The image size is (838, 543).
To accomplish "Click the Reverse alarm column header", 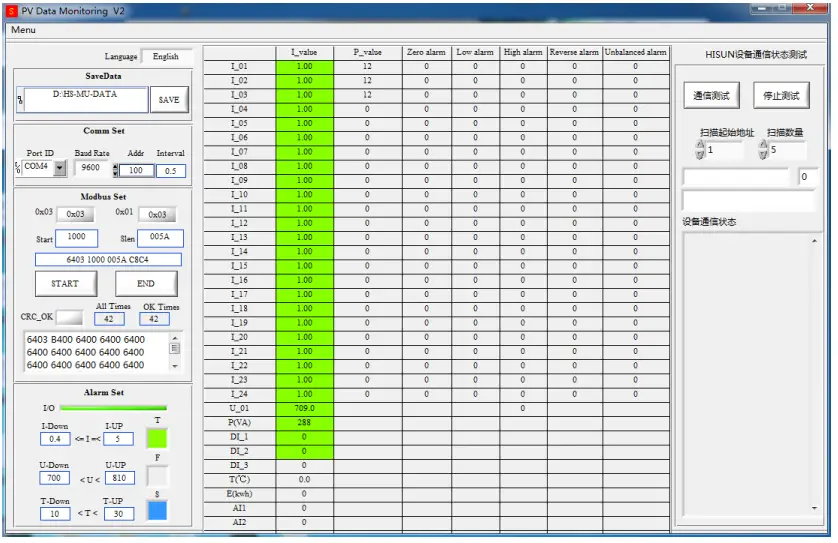I will [x=575, y=52].
